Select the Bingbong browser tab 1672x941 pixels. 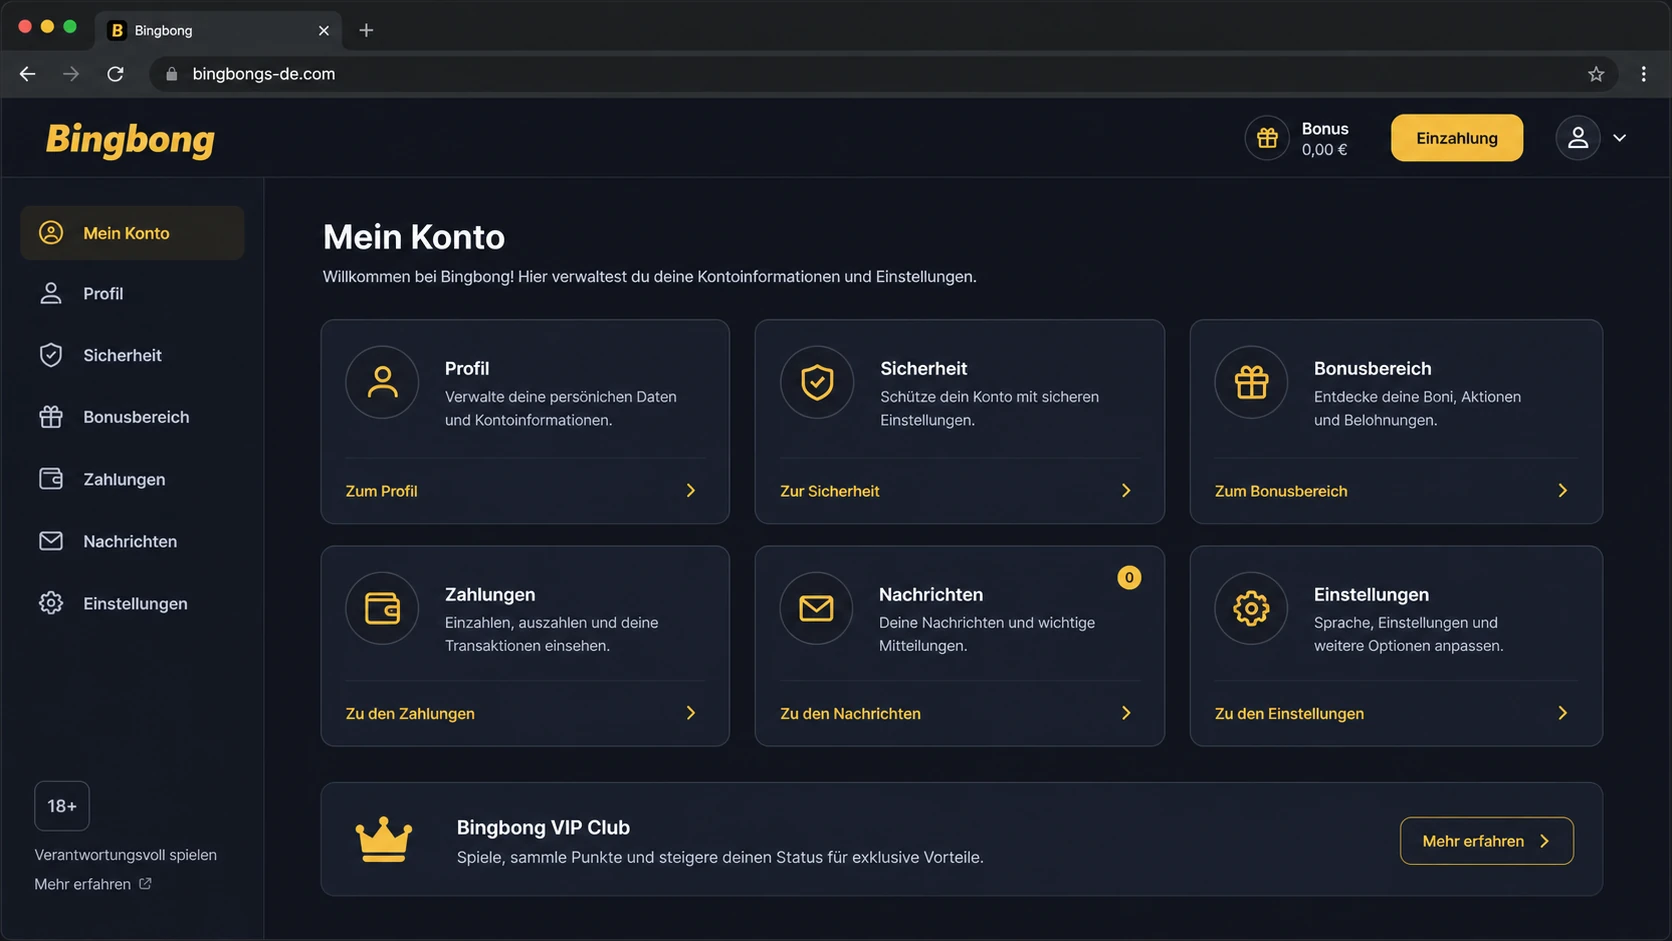tap(219, 30)
